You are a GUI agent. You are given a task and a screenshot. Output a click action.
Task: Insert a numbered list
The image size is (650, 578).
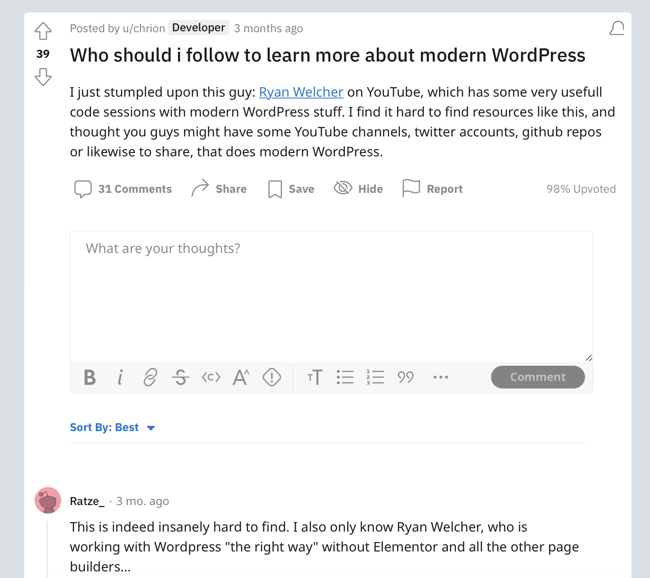[375, 377]
